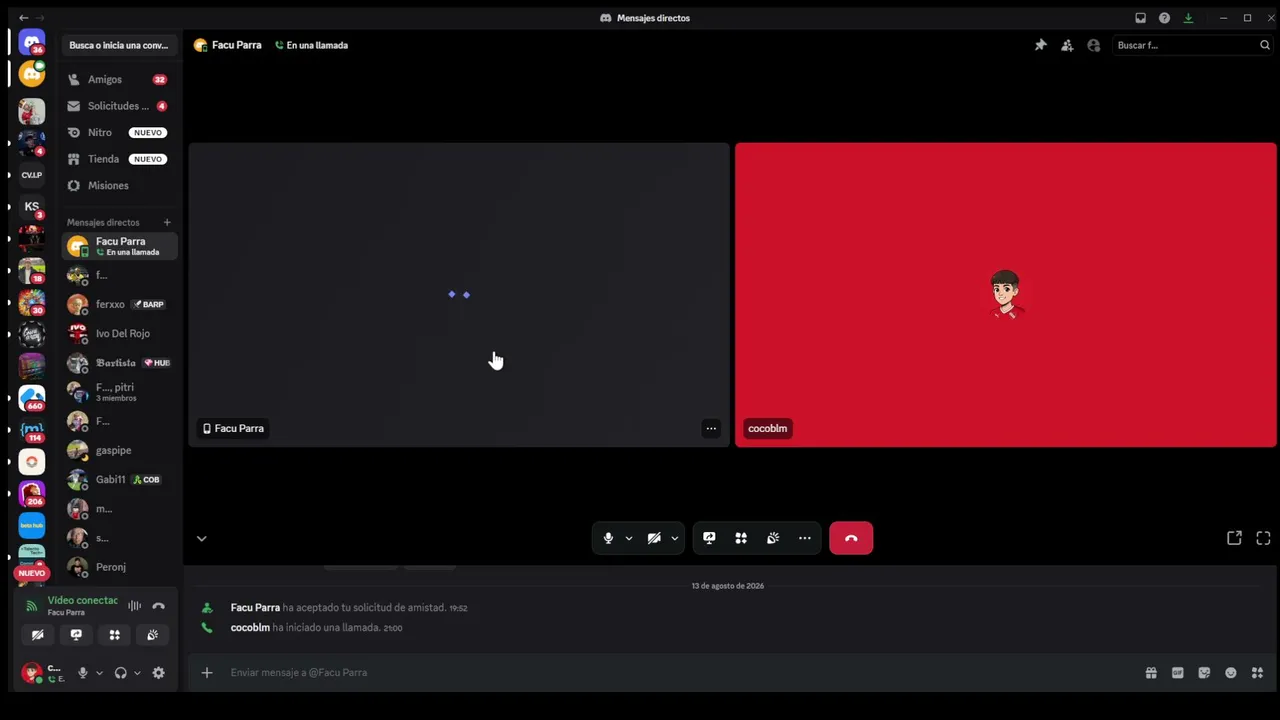Open the help icon in the title bar
This screenshot has height=720, width=1280.
pyautogui.click(x=1164, y=18)
